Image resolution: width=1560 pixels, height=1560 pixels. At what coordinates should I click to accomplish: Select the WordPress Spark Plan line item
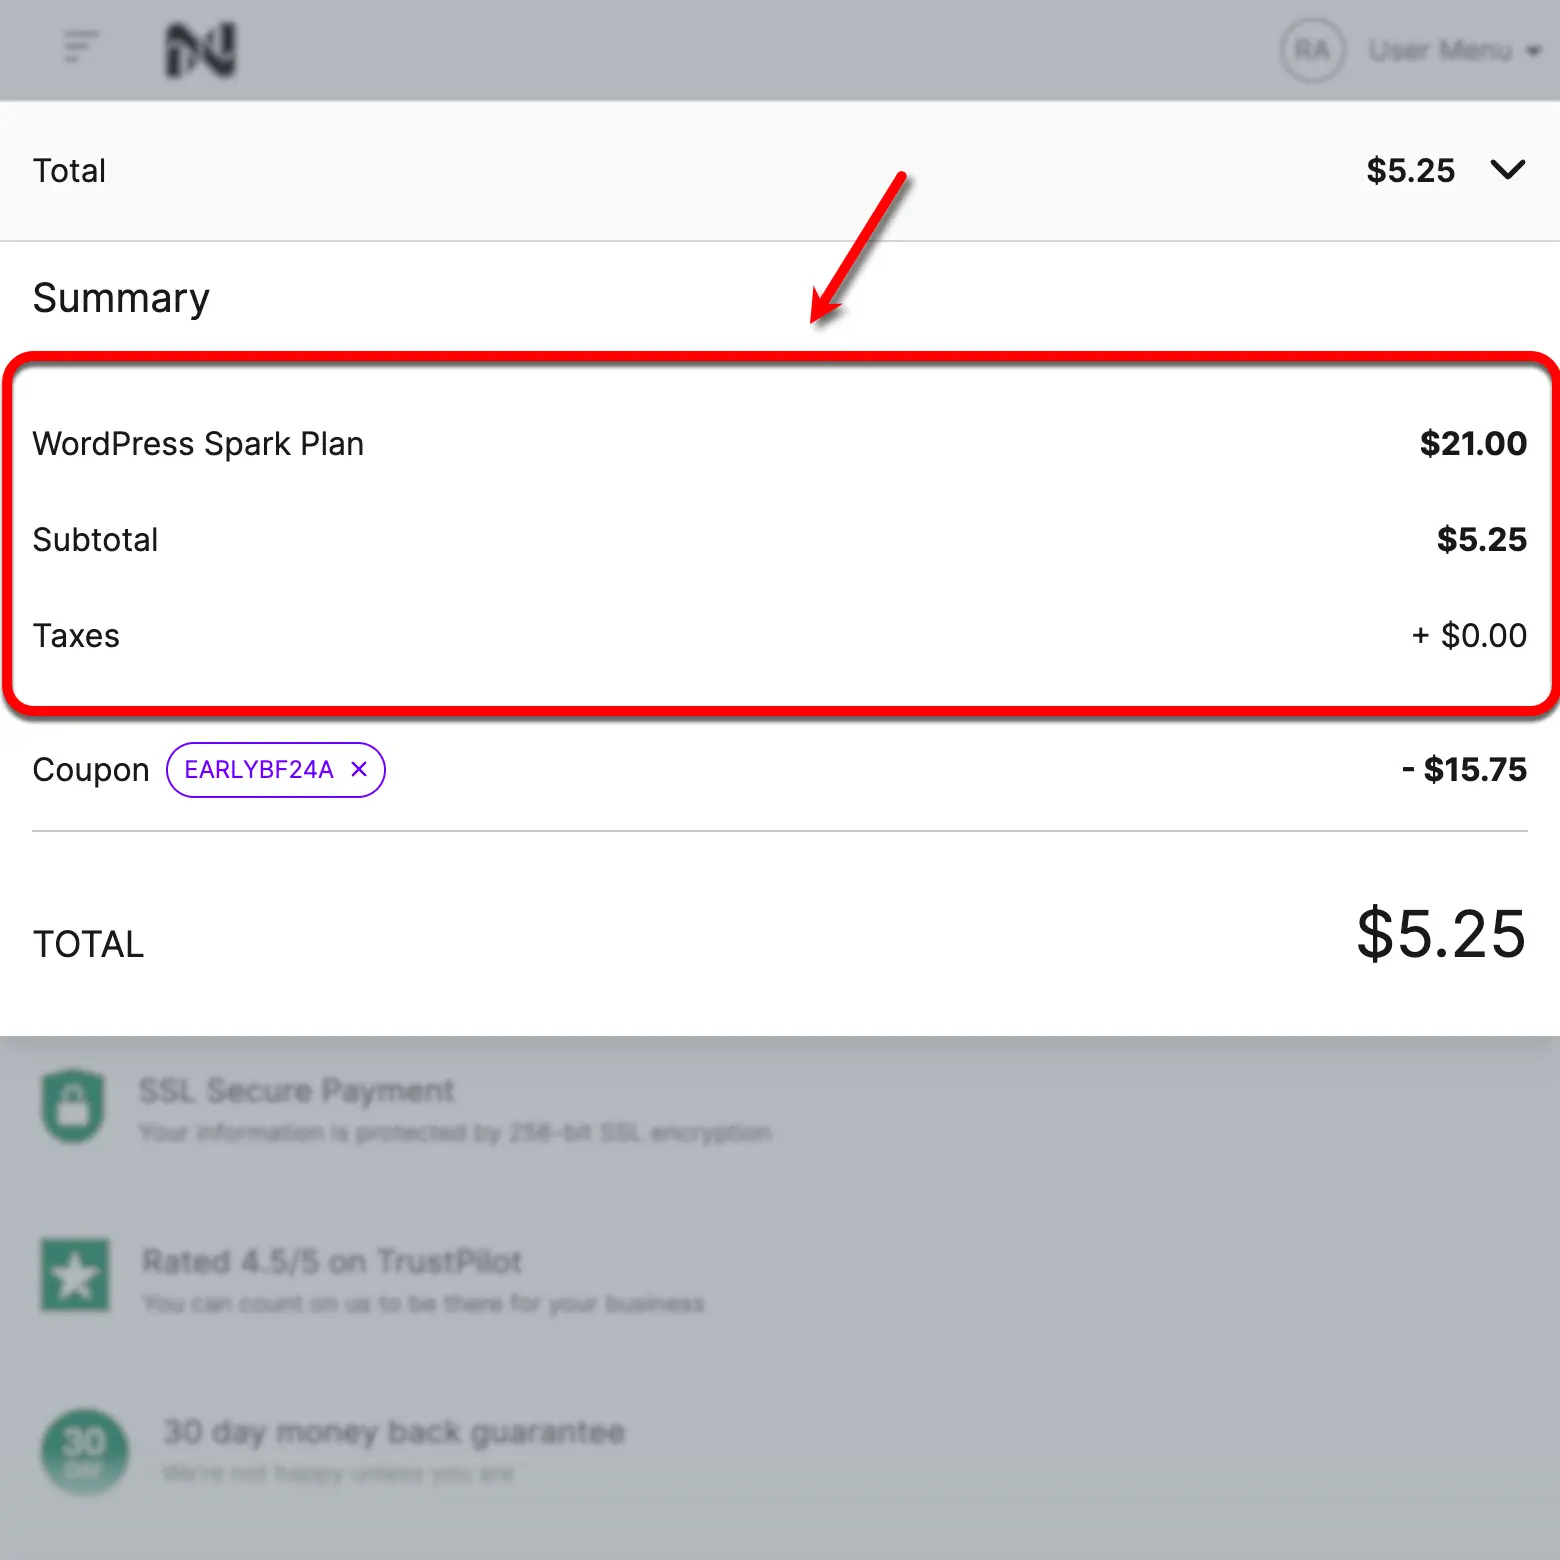coord(199,443)
